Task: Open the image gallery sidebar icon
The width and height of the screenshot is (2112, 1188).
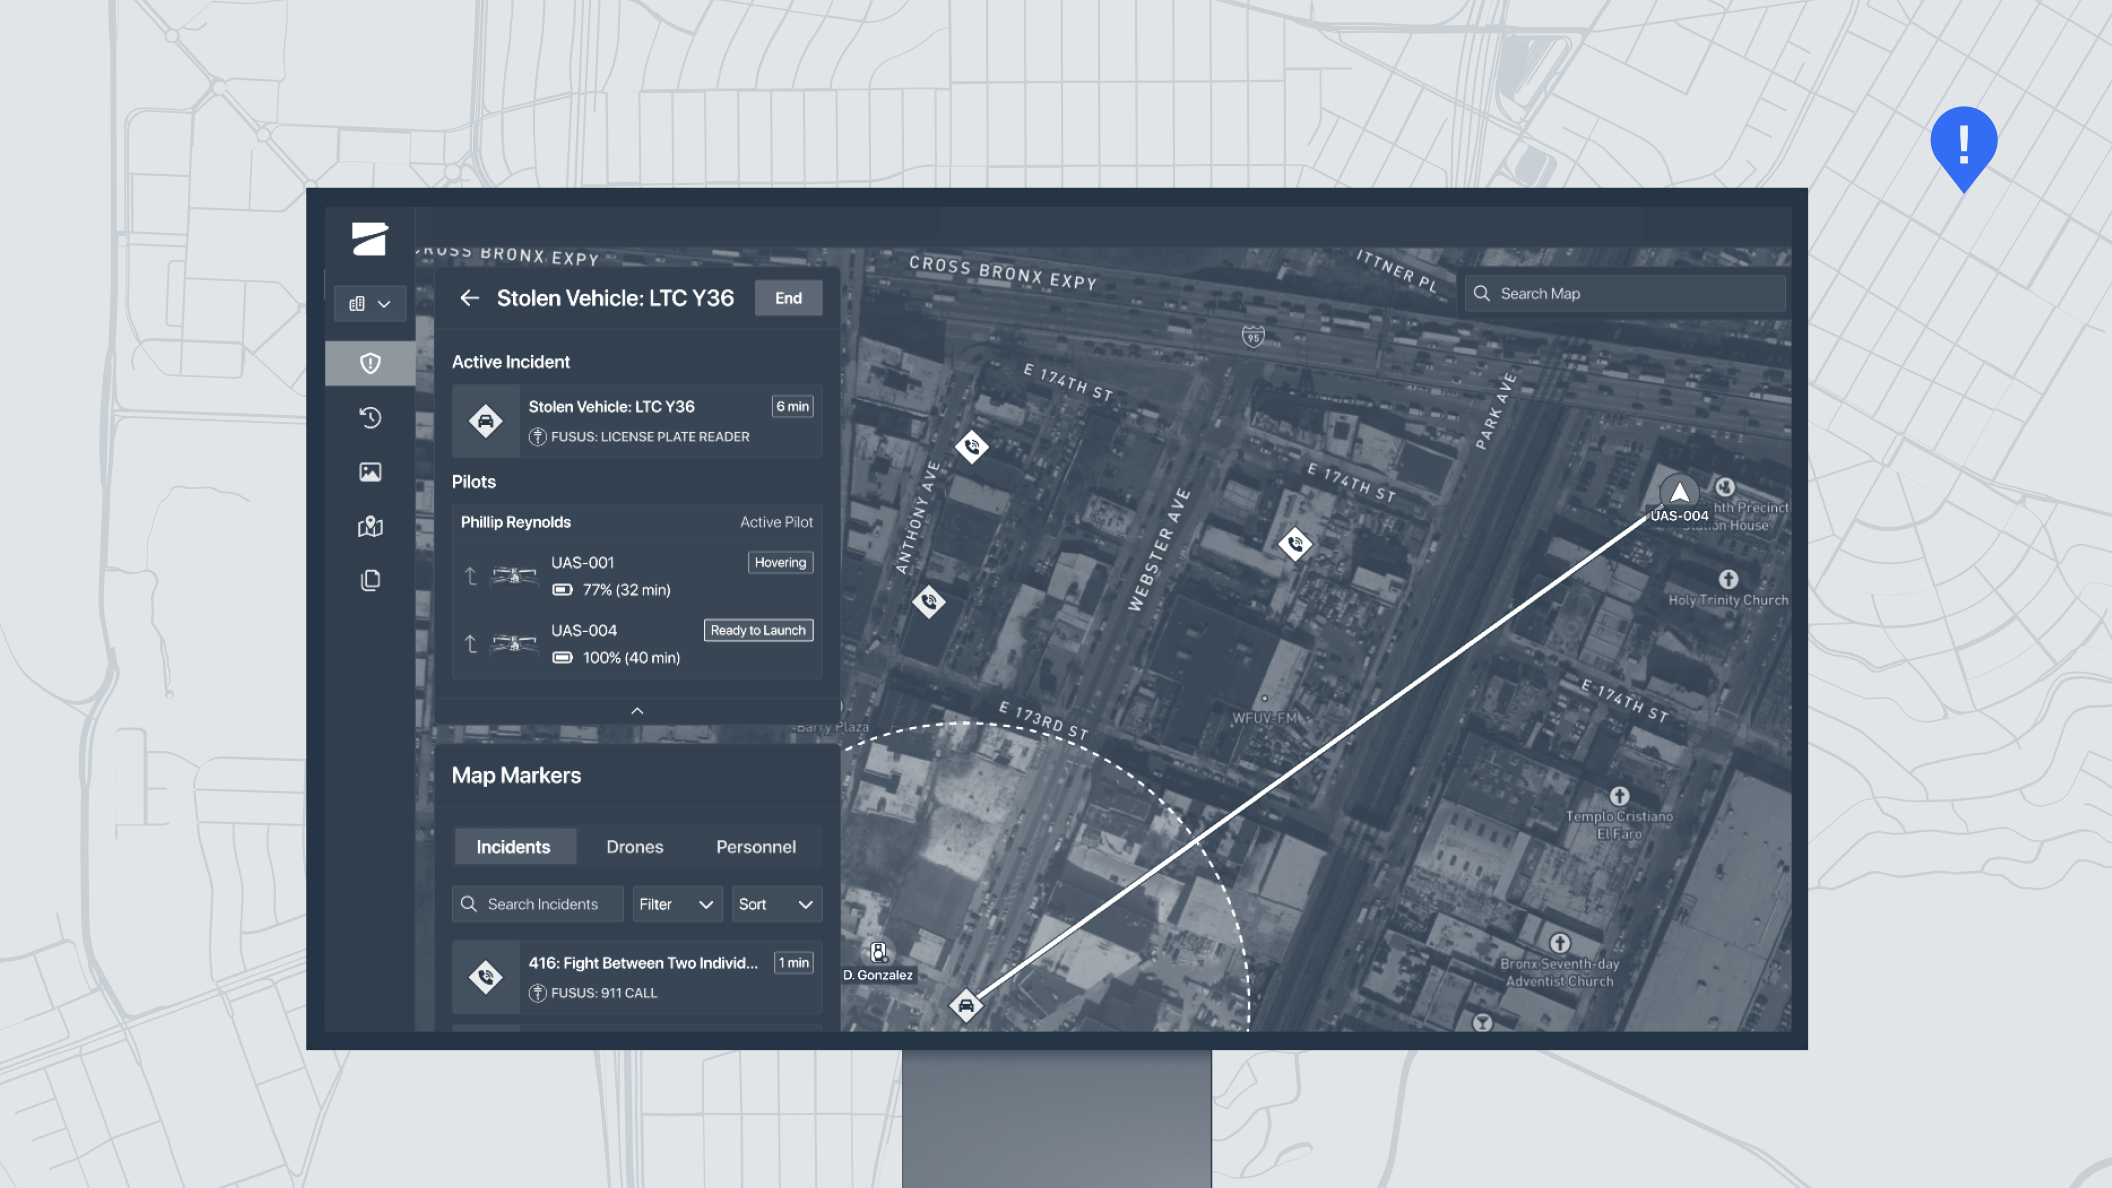Action: click(x=370, y=472)
